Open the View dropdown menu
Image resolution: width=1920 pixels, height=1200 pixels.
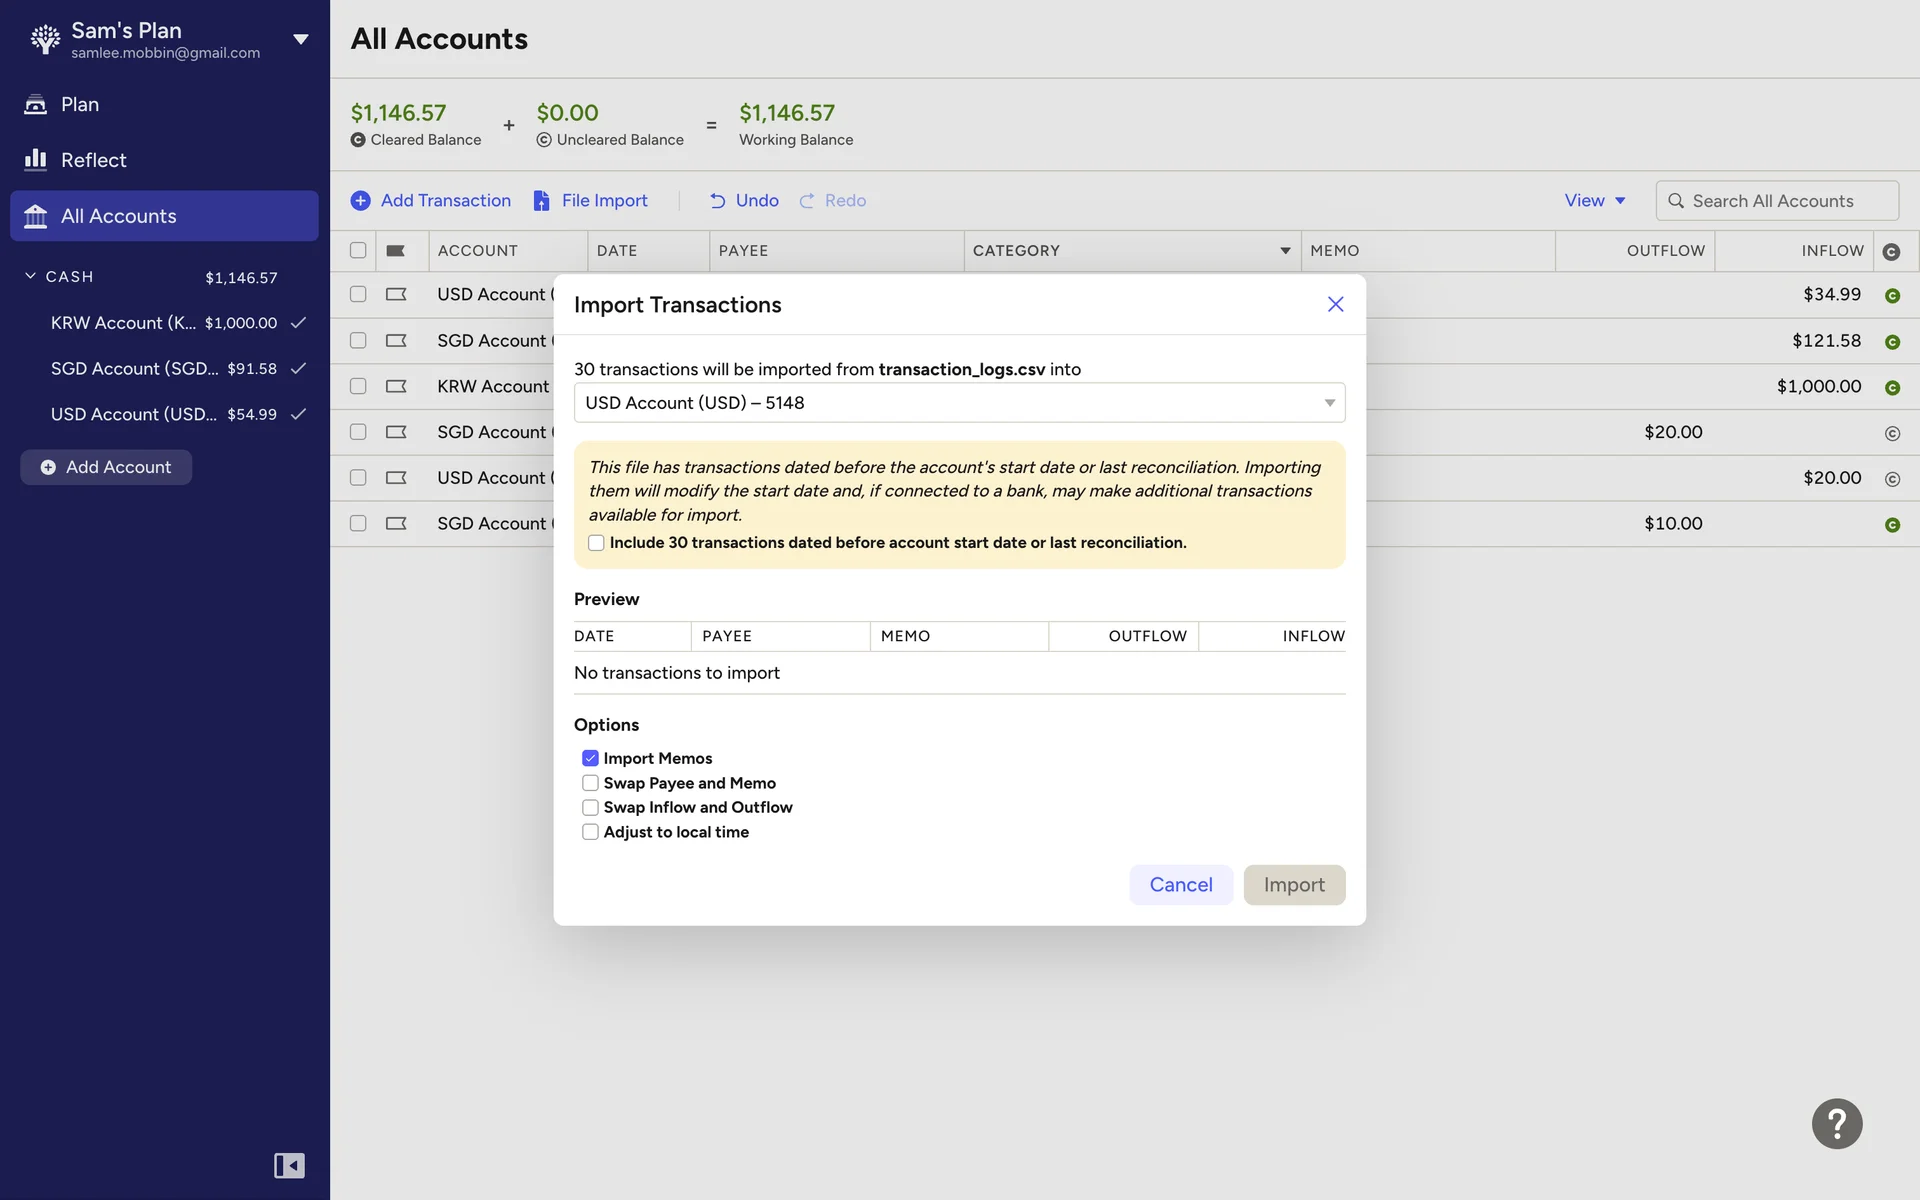pyautogui.click(x=1594, y=201)
